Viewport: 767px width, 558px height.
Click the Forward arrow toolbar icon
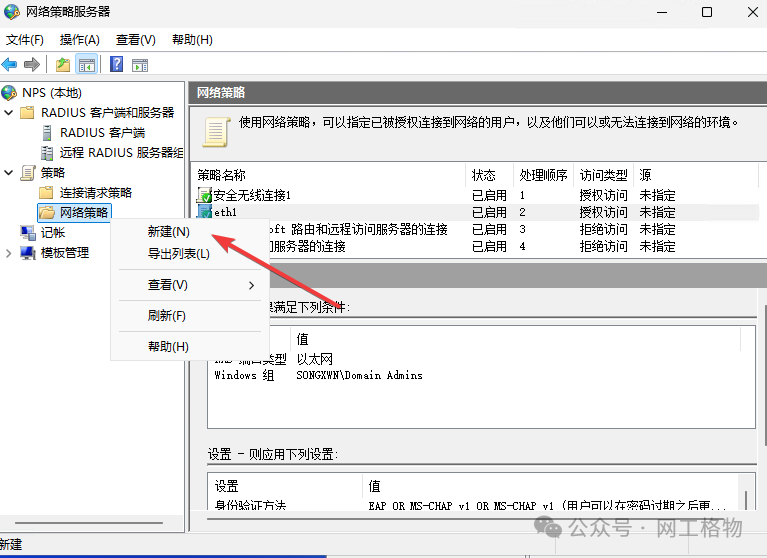(x=32, y=64)
